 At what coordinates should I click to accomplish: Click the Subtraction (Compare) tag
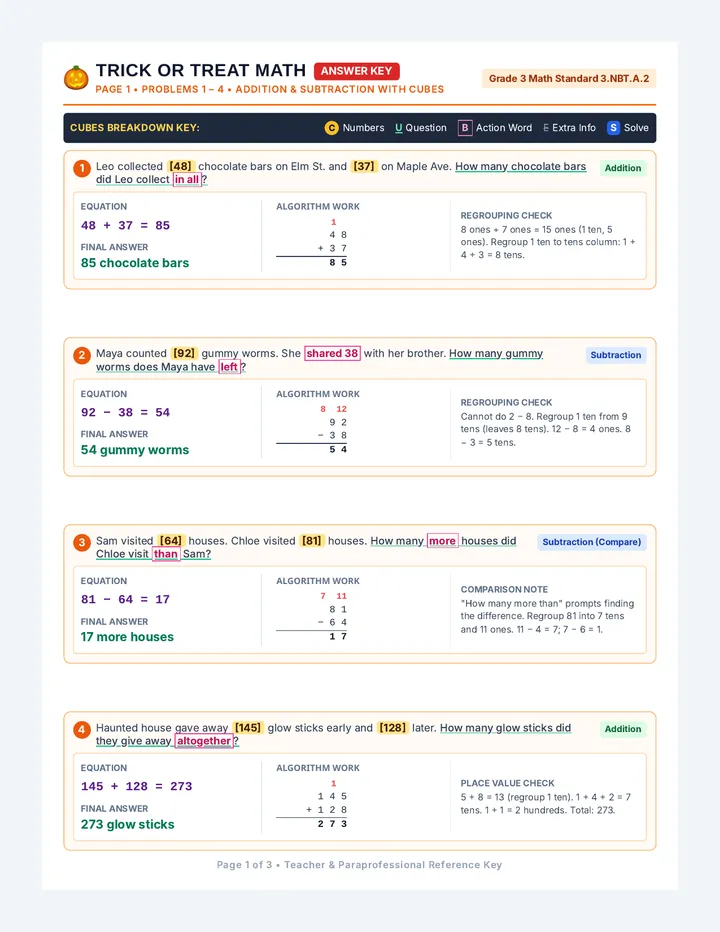pos(592,542)
